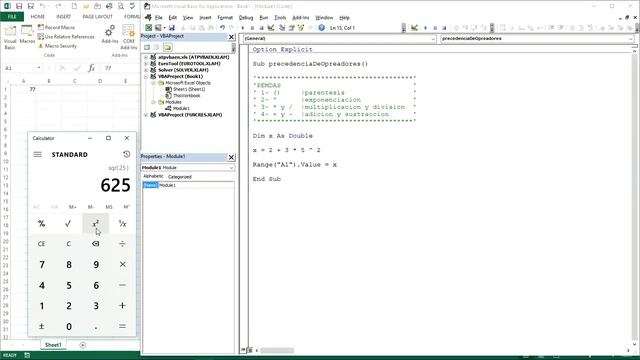Click Record Macro in Code group

56,27
